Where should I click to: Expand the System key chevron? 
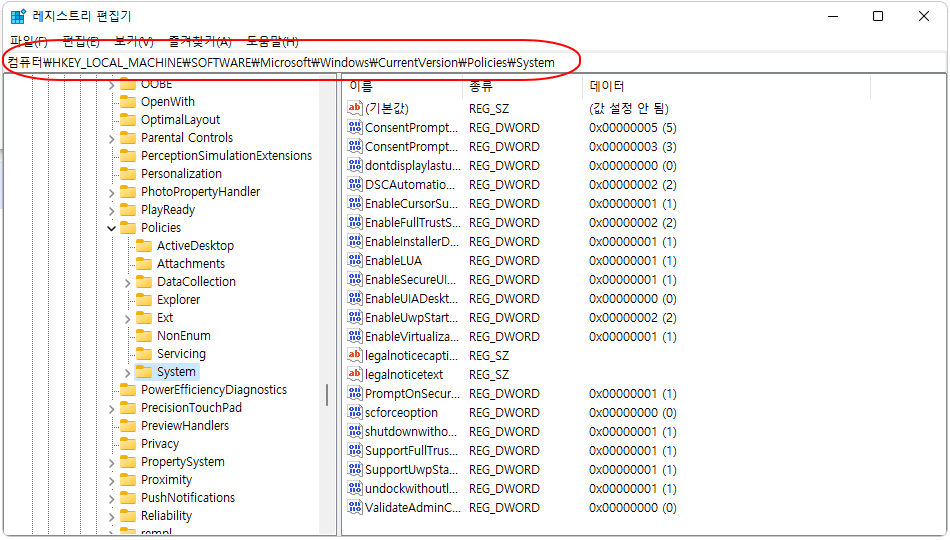coord(127,373)
